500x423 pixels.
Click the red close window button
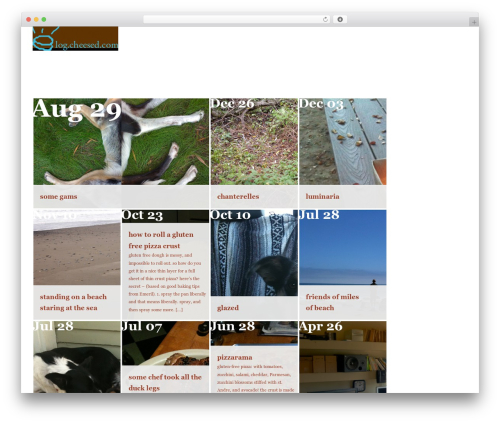tap(29, 19)
